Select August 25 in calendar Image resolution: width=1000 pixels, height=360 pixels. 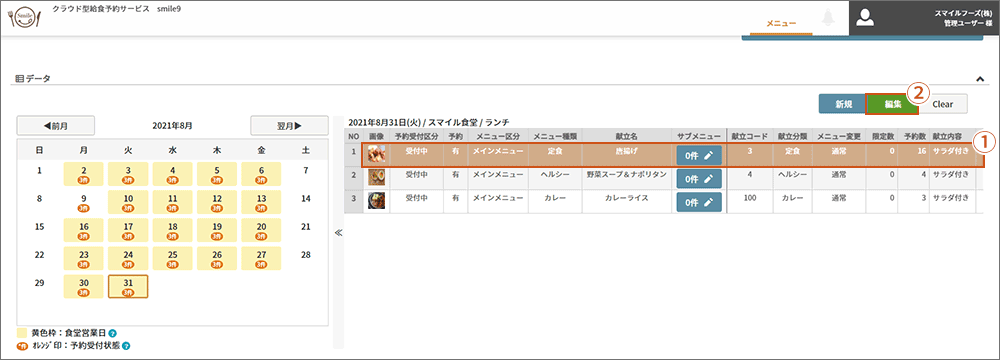(172, 258)
